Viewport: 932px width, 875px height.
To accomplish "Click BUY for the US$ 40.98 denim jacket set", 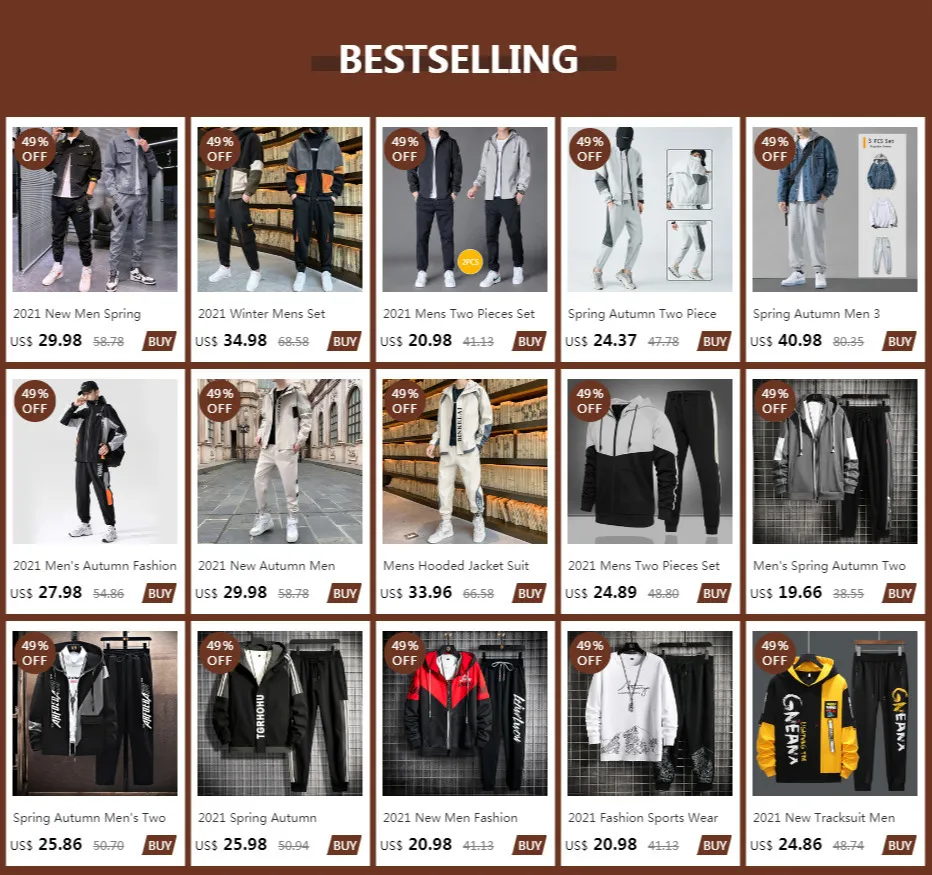I will click(x=899, y=341).
